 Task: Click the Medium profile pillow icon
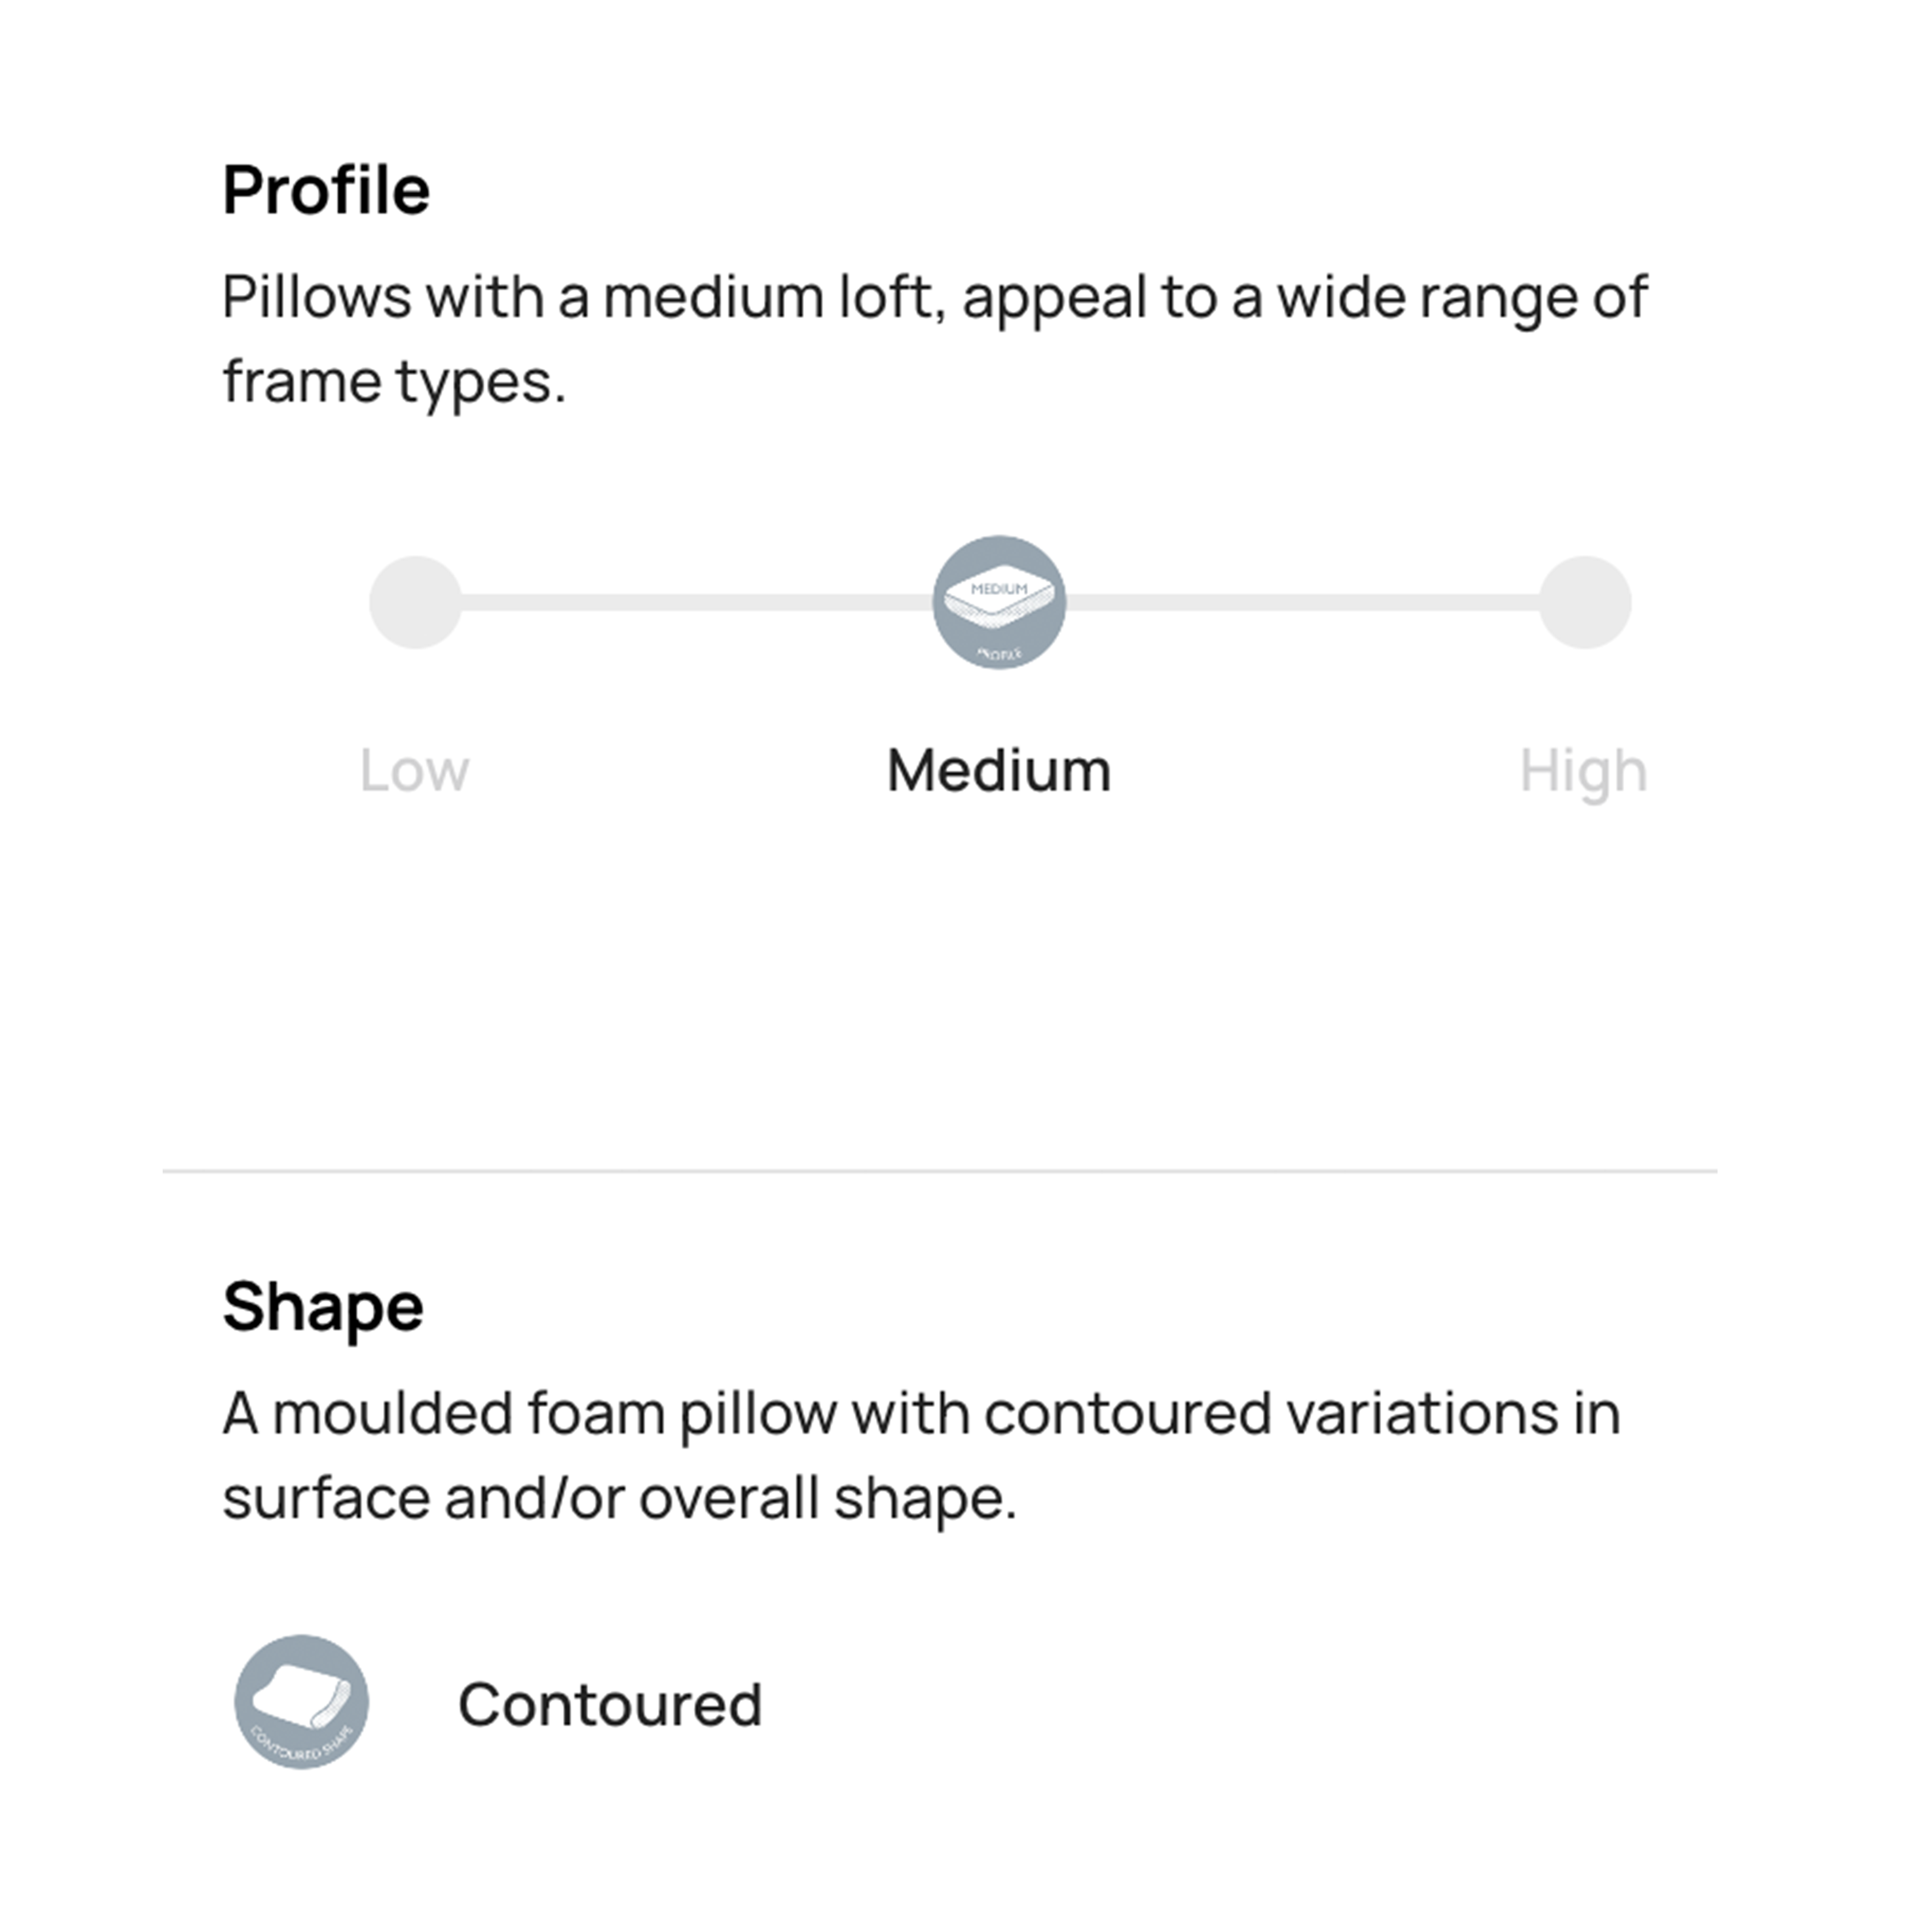pyautogui.click(x=998, y=602)
